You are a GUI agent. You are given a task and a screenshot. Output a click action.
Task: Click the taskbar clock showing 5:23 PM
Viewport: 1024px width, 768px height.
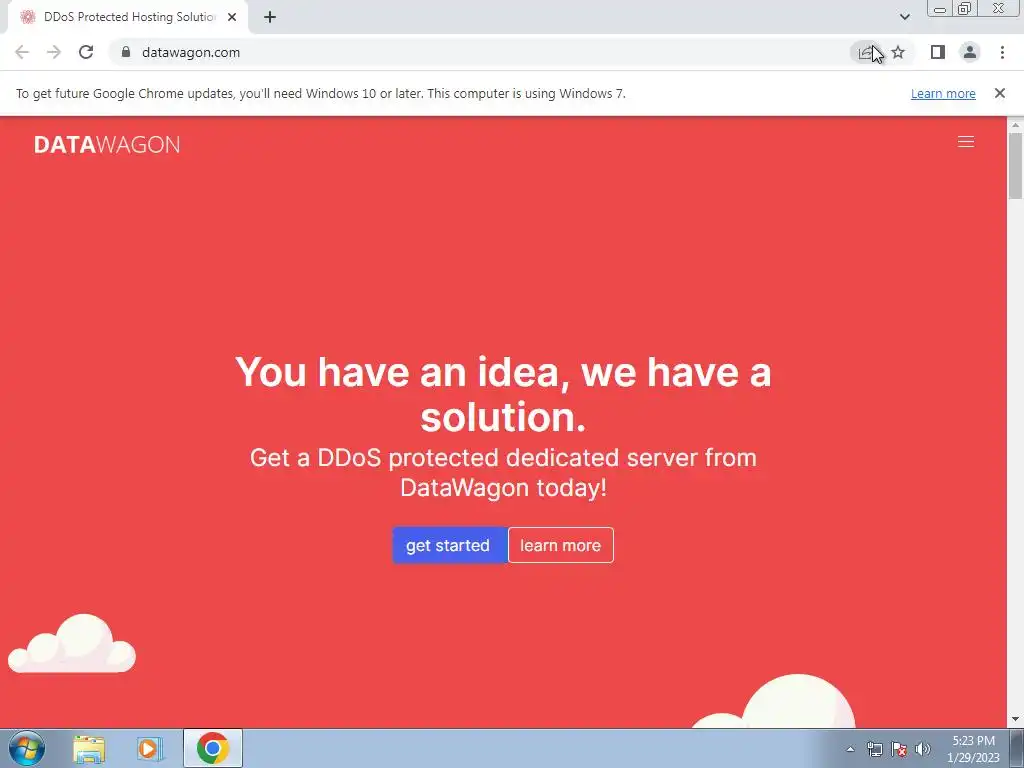[x=973, y=749]
